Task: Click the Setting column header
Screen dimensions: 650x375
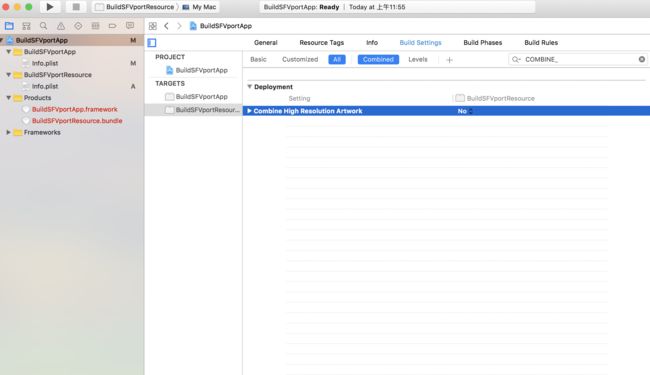Action: coord(299,99)
